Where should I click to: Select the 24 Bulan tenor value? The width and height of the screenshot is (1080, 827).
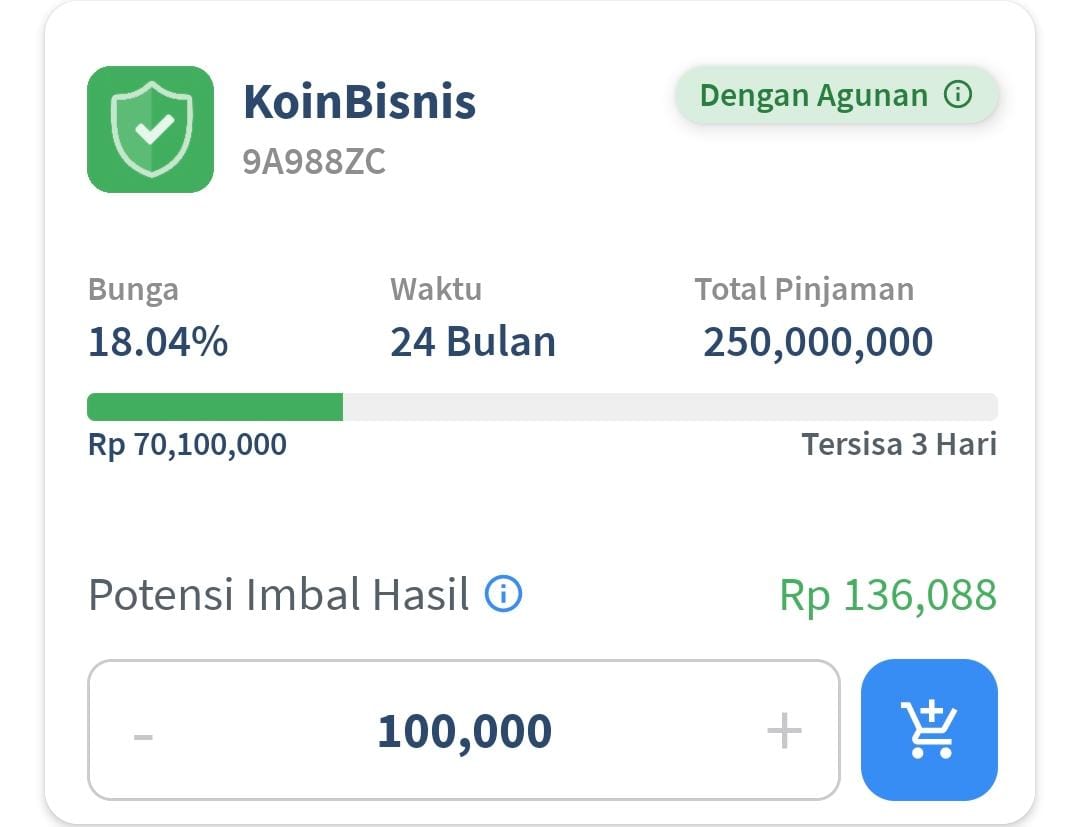pos(472,342)
